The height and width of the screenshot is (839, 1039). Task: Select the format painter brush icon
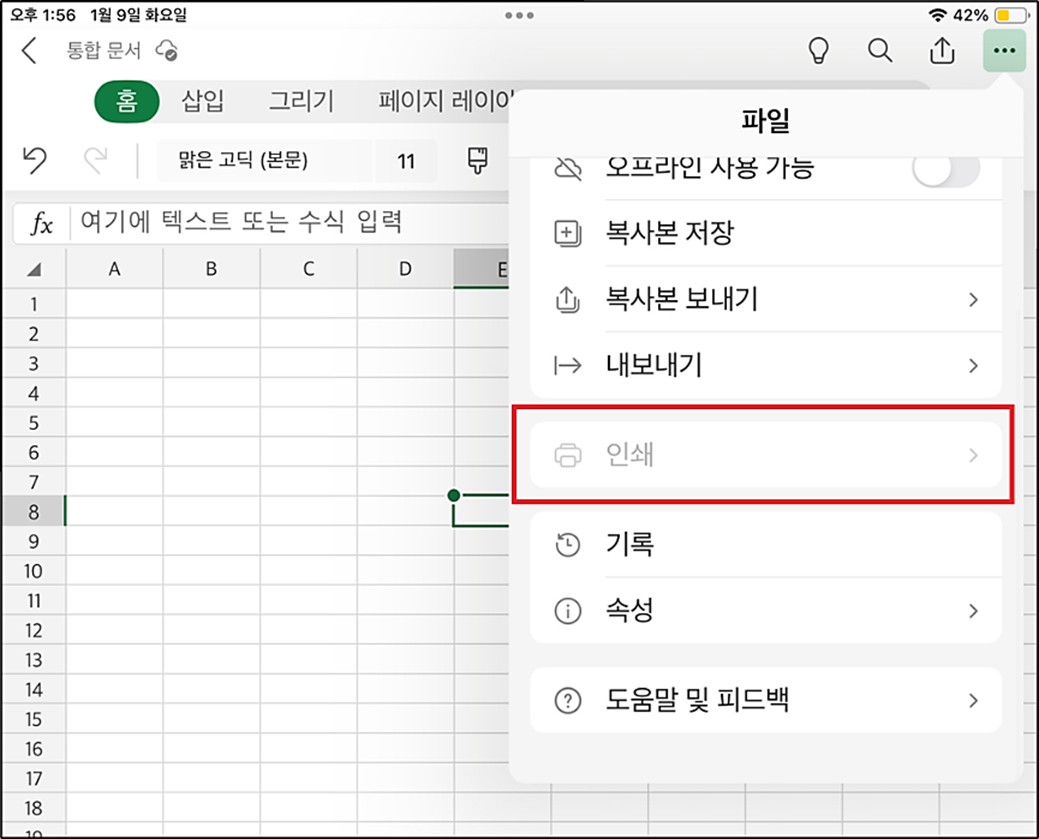point(478,160)
